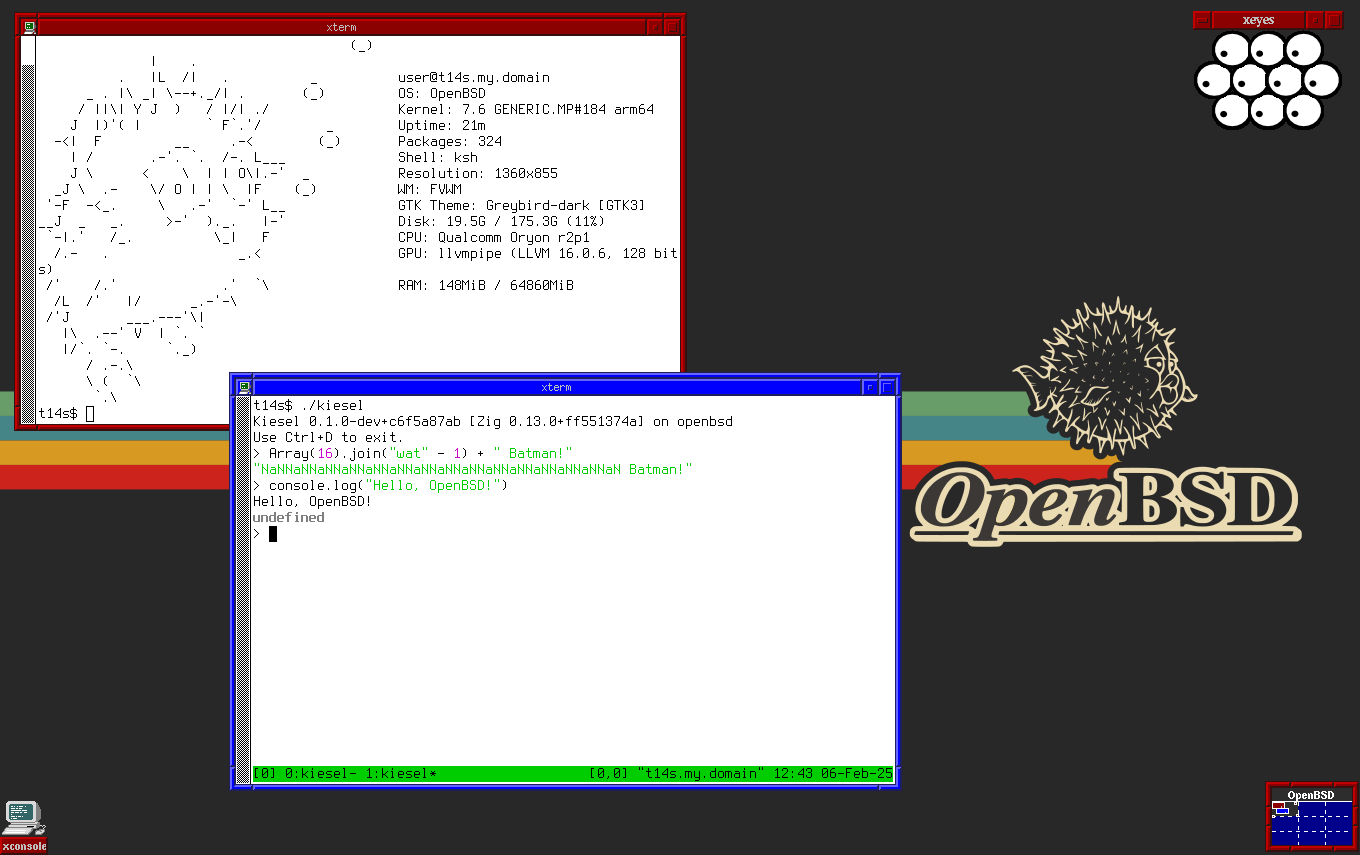Click the "t14s$" prompt in red xterm
1360x855 pixels.
pyautogui.click(x=57, y=413)
